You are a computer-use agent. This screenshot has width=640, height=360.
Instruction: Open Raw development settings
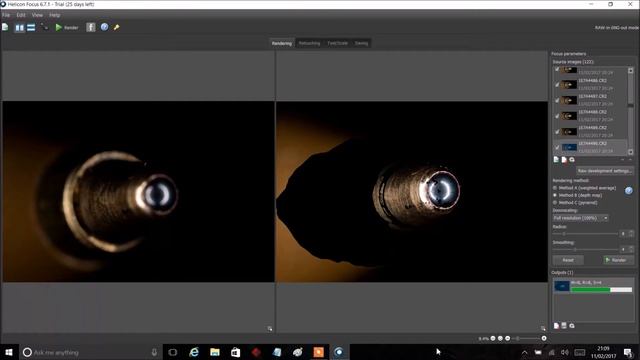tap(604, 171)
